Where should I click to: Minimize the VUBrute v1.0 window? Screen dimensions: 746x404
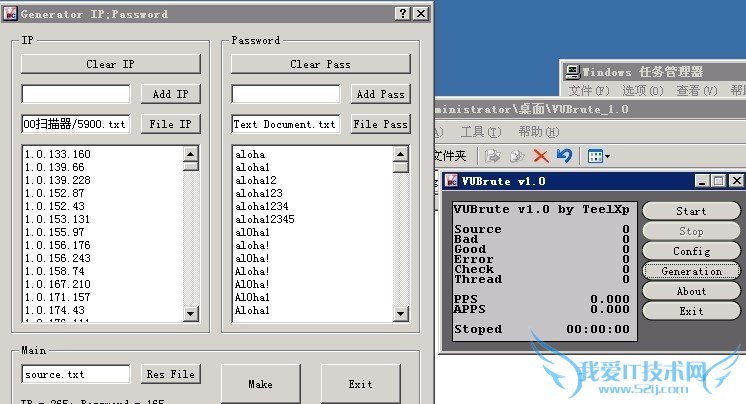click(702, 181)
